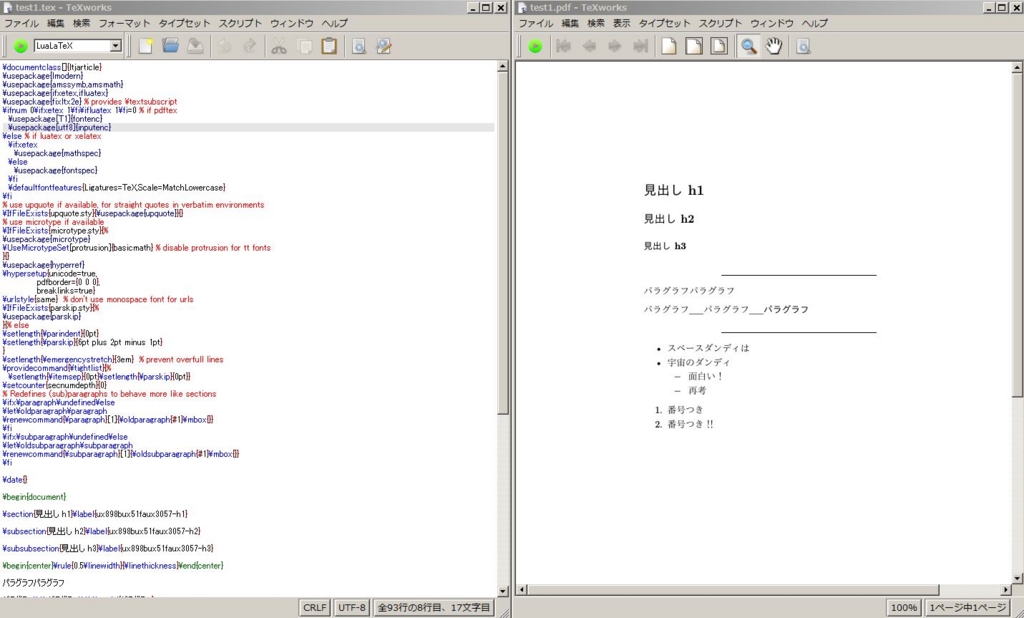Screen dimensions: 1024x618
Task: Go to the last PDF page
Action: click(x=640, y=46)
